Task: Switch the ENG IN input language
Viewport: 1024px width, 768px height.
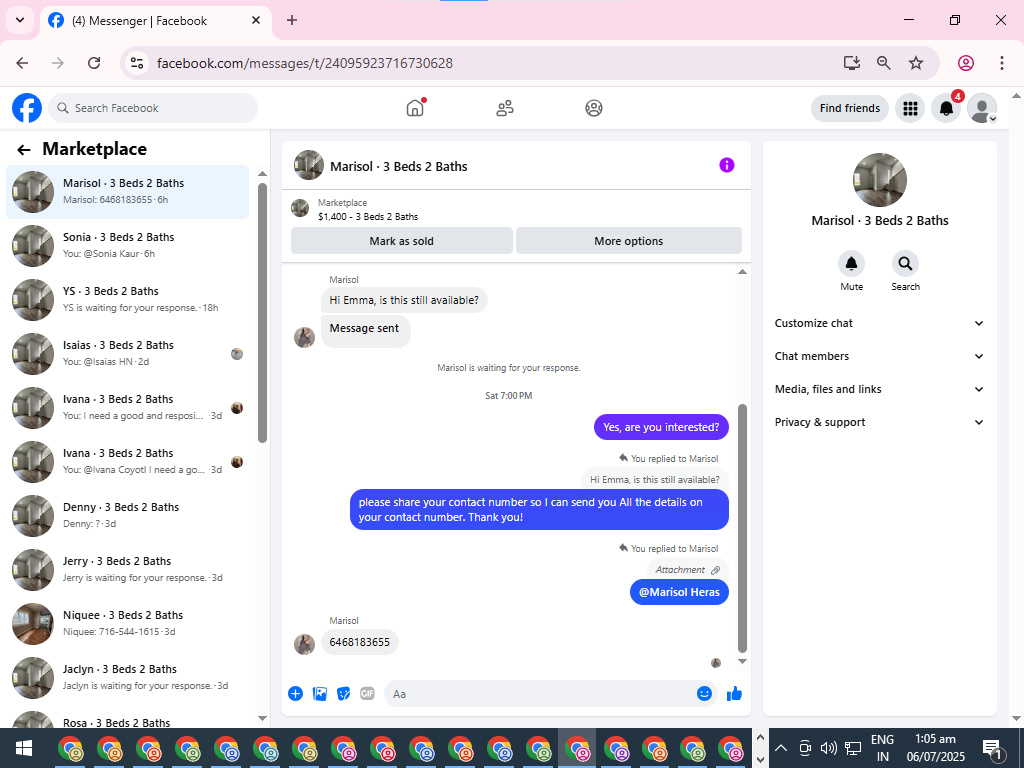Action: (x=882, y=748)
